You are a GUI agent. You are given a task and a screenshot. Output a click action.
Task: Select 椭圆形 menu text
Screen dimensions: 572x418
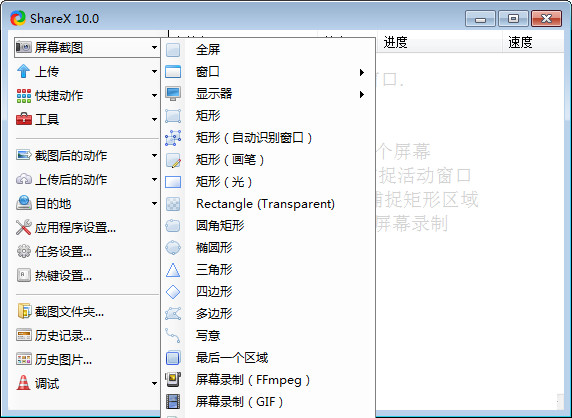tap(214, 248)
